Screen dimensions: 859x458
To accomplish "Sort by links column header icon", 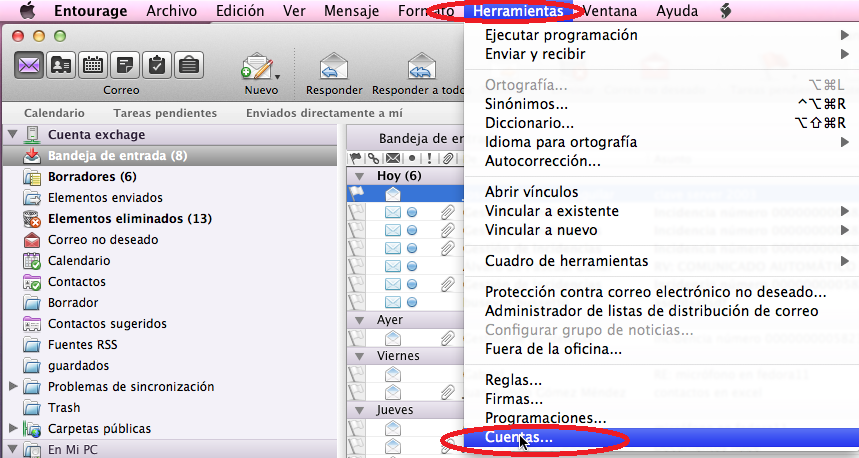I will (x=373, y=159).
